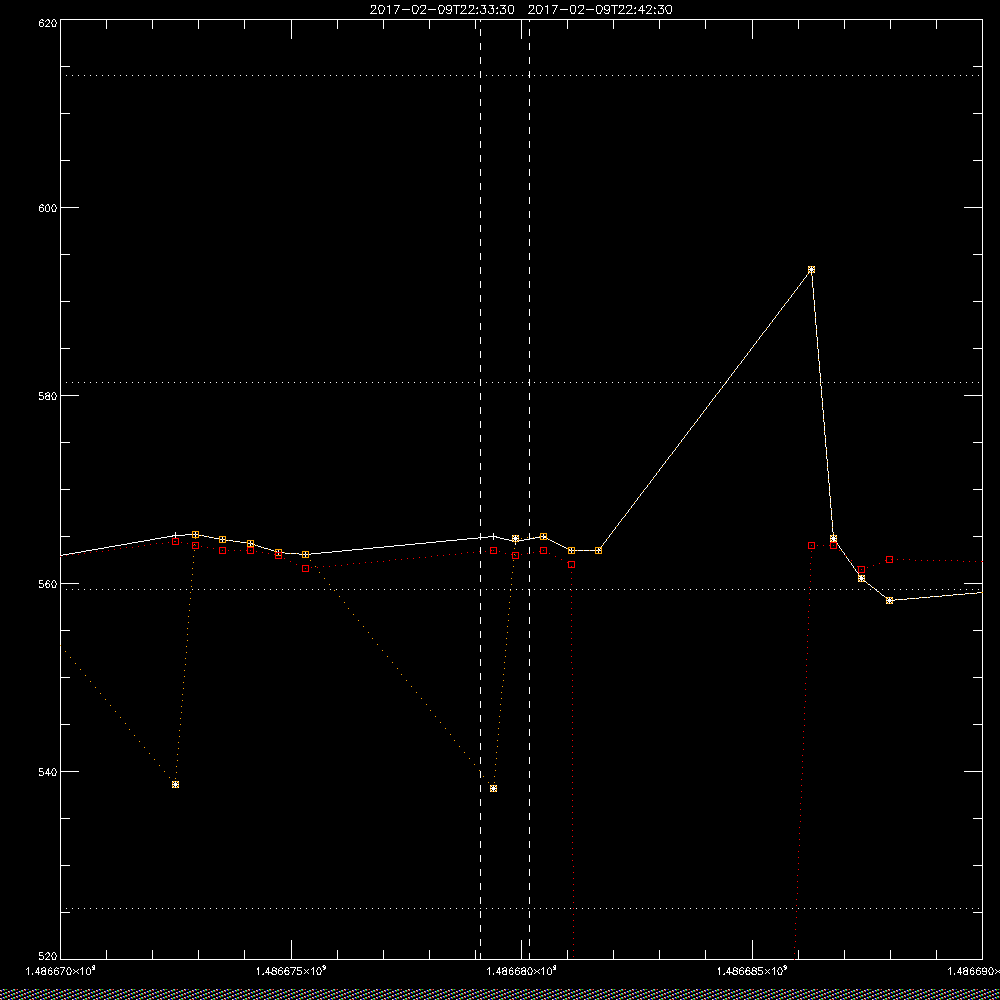Click the 580 y-axis label
Viewport: 1000px width, 1000px height.
(48, 395)
